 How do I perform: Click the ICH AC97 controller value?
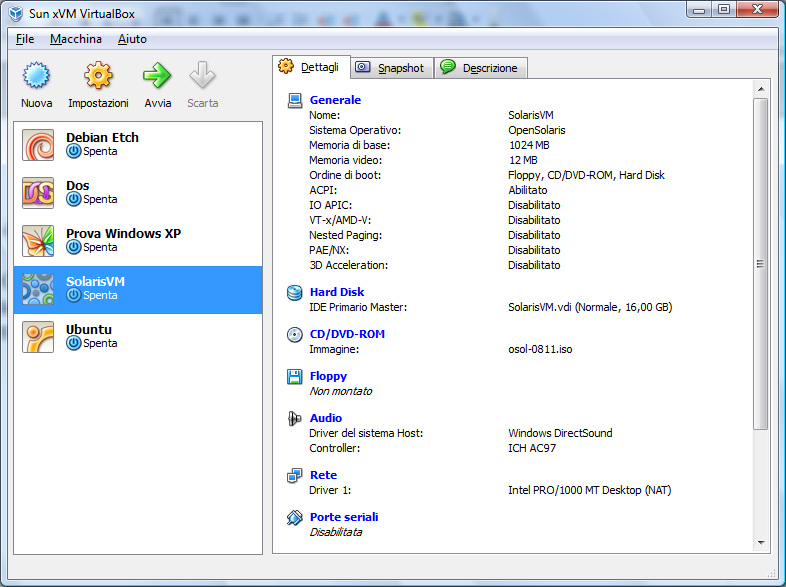(532, 448)
